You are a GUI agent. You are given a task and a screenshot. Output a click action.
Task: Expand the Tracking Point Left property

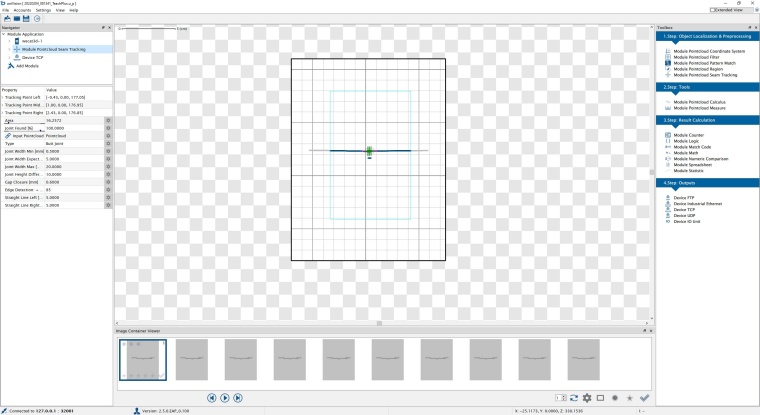tap(3, 97)
